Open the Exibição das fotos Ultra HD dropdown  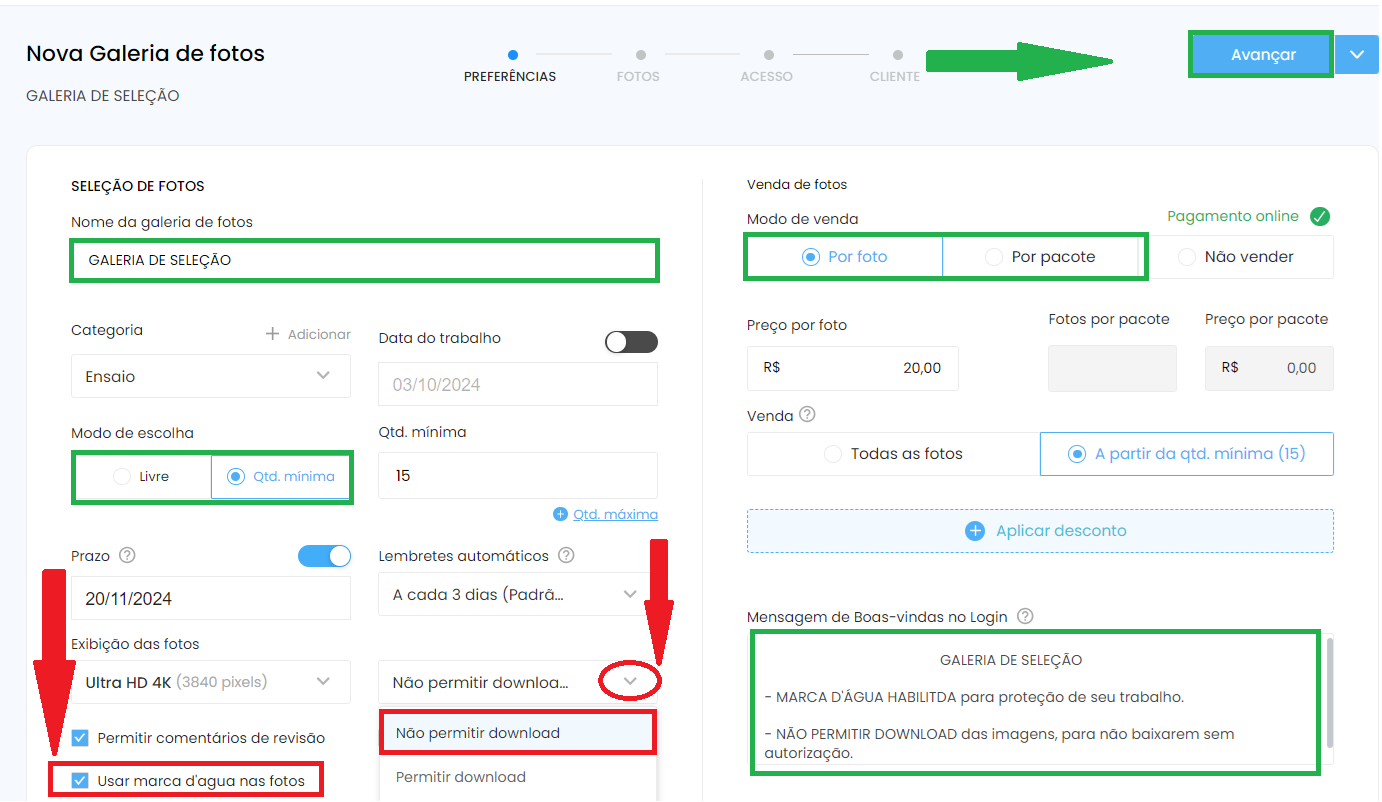click(211, 682)
